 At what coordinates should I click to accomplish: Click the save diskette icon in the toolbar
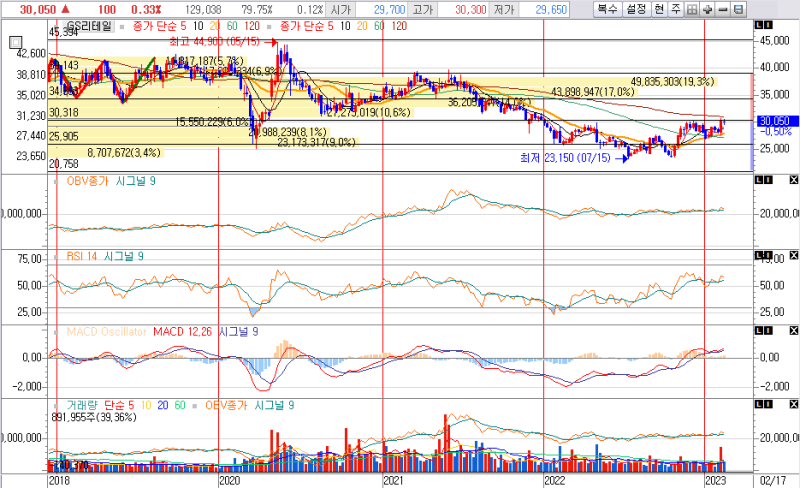[738, 9]
